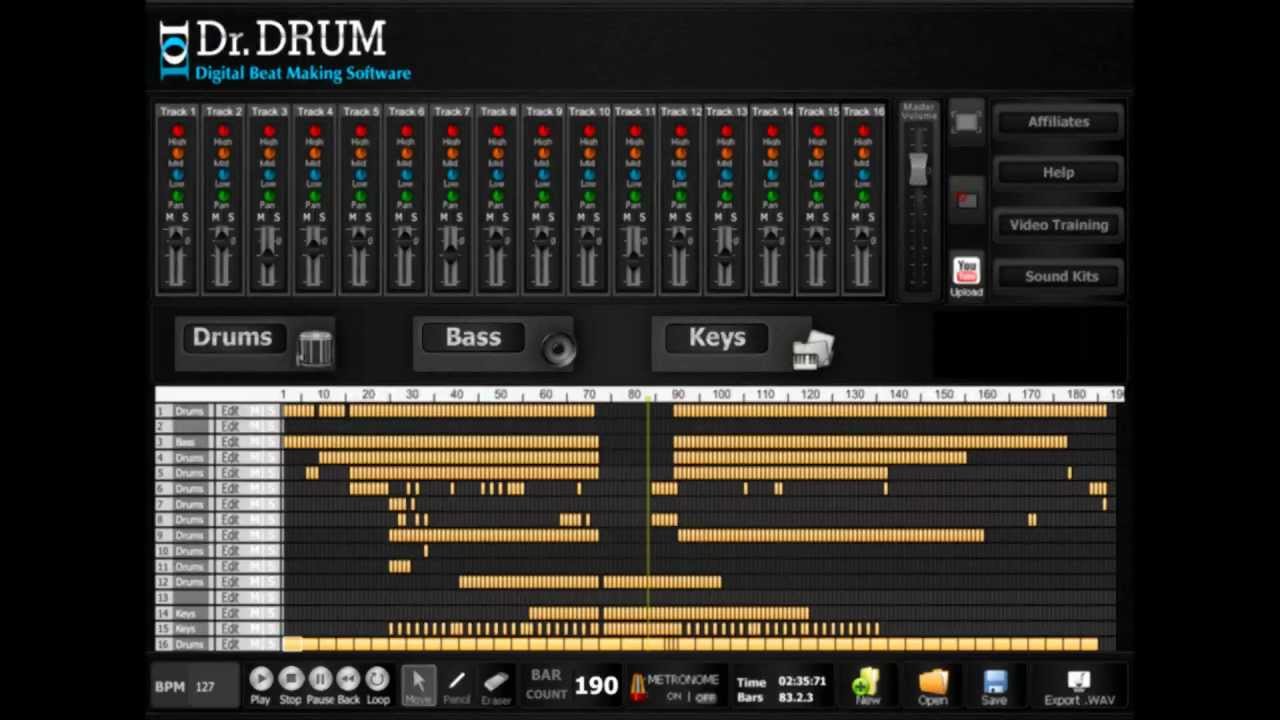Click the Track 1 volume fader
1280x720 pixels.
coord(177,240)
